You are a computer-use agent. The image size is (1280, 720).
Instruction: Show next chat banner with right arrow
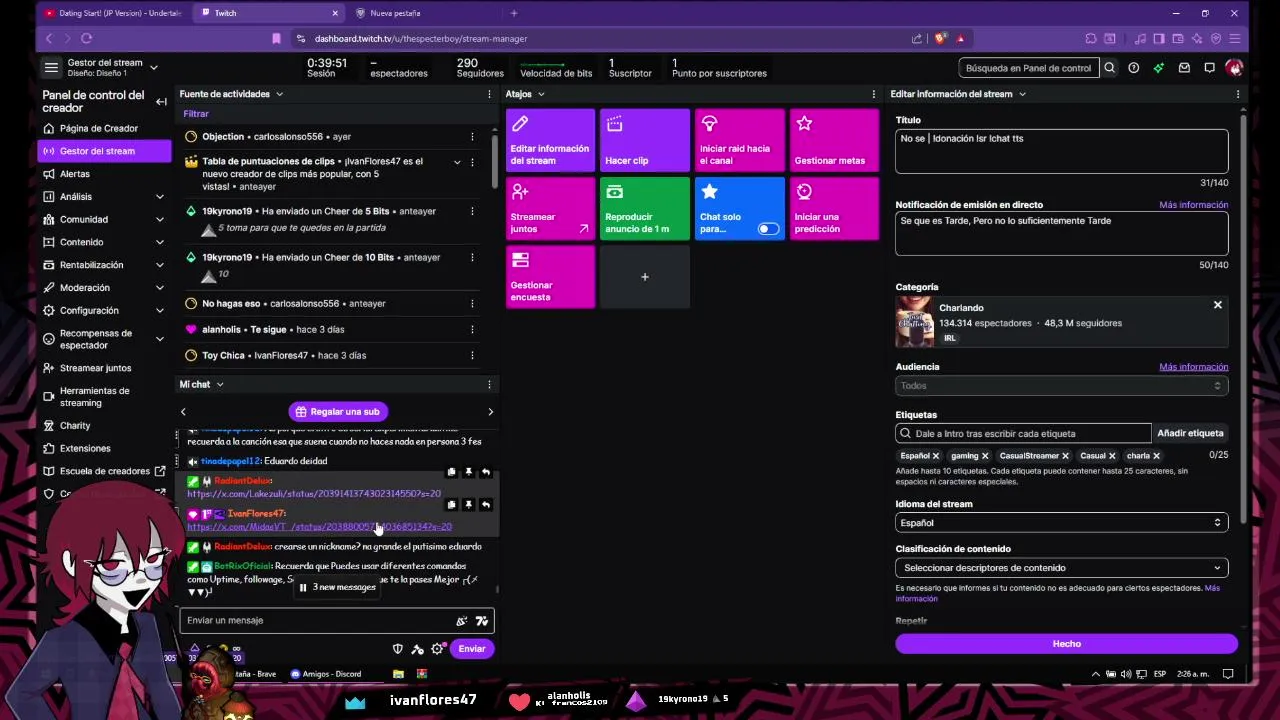[490, 412]
